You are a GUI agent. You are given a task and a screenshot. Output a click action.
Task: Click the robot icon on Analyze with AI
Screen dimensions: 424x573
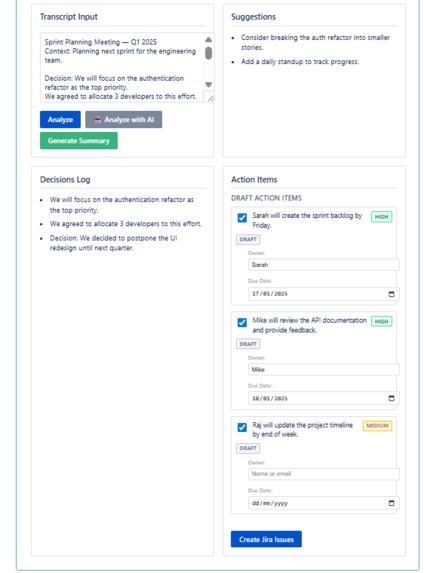click(x=98, y=120)
